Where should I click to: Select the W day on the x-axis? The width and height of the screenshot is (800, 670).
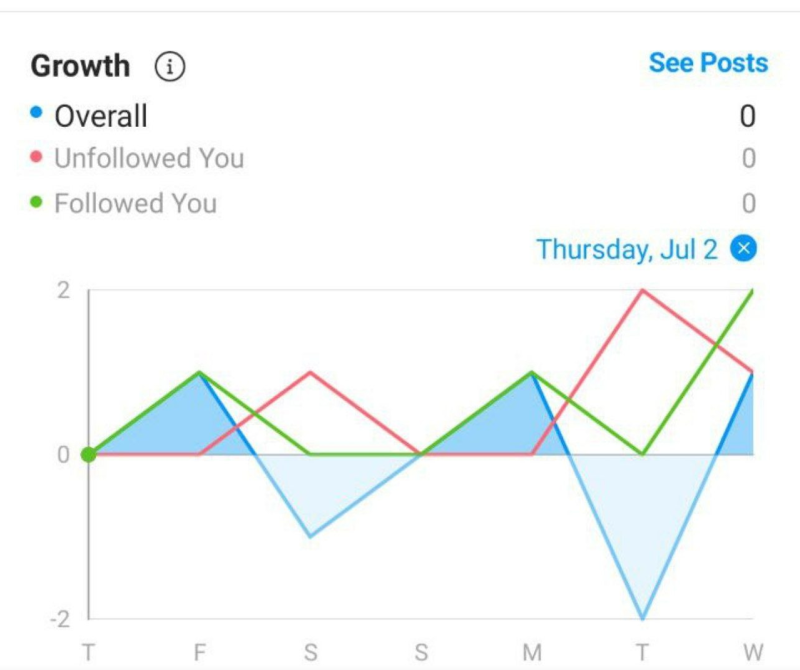coord(753,652)
